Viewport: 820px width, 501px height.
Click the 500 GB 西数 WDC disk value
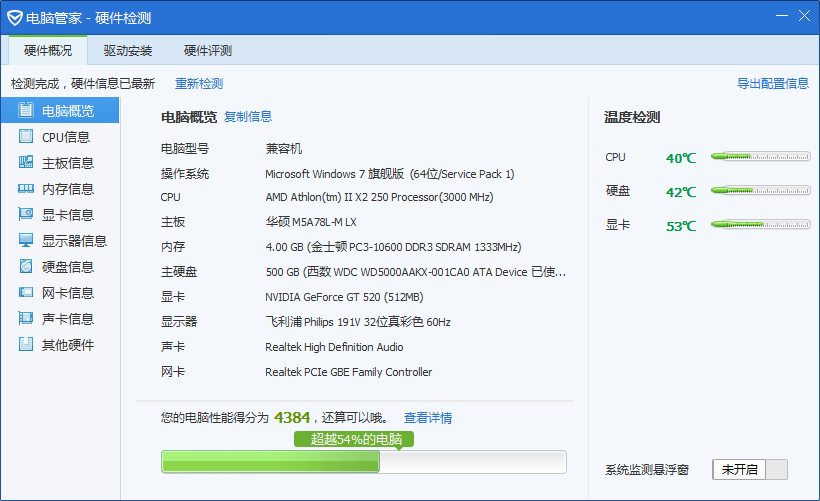416,272
